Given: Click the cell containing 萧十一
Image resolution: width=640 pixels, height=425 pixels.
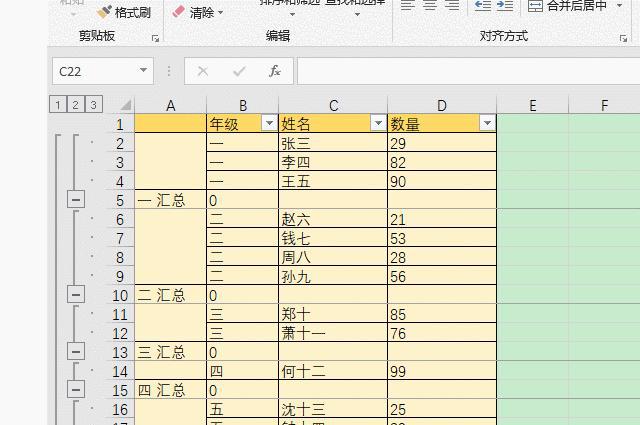Looking at the screenshot, I should 333,333.
